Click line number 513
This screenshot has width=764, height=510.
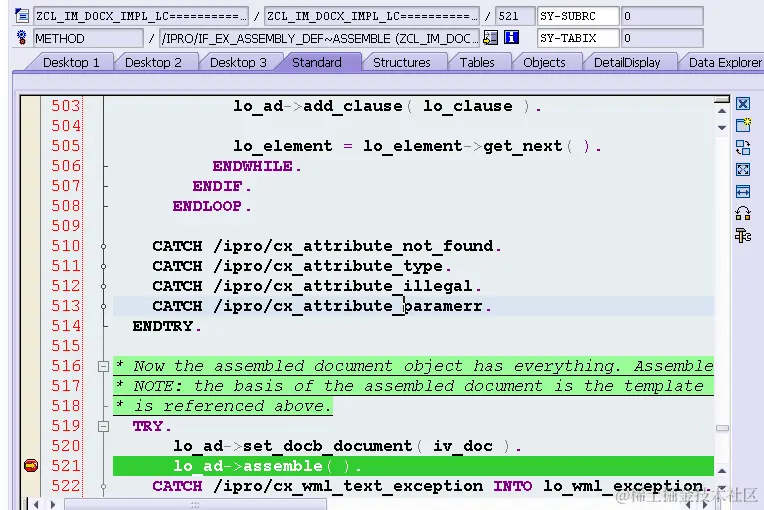pyautogui.click(x=66, y=306)
